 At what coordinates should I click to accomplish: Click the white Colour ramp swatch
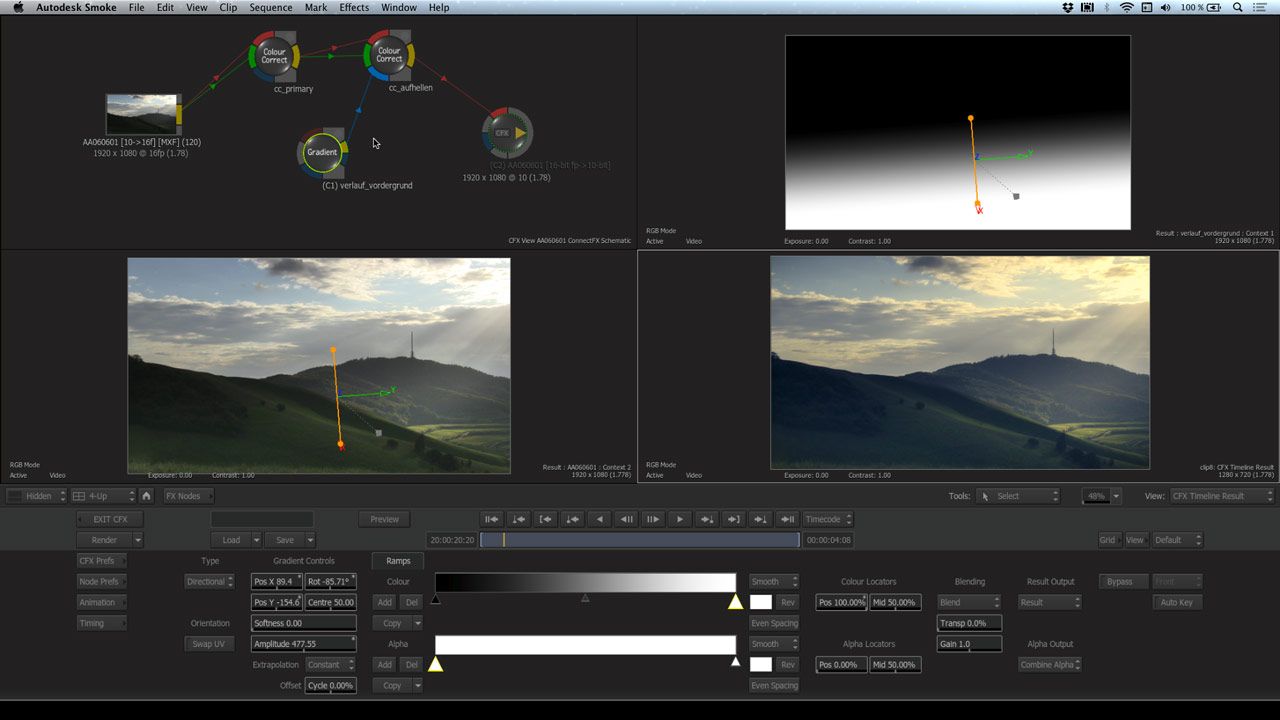(x=761, y=602)
